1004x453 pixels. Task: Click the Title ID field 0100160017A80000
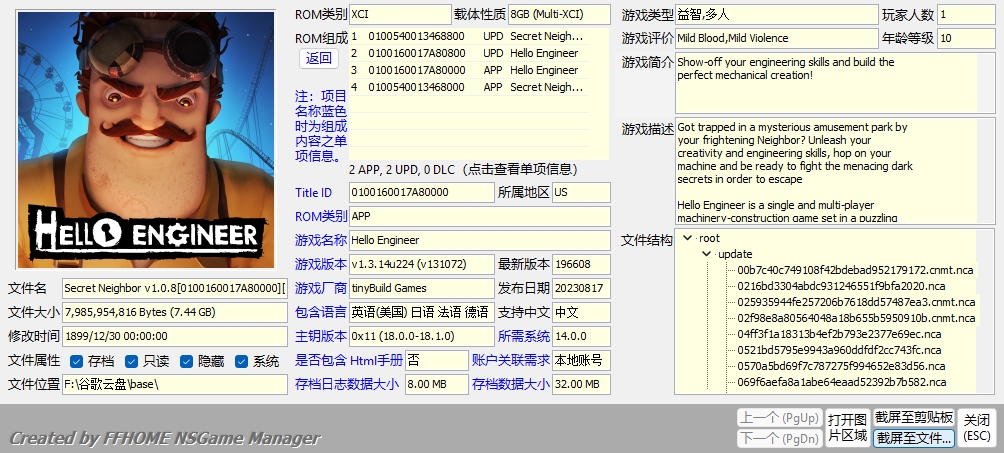click(x=421, y=192)
